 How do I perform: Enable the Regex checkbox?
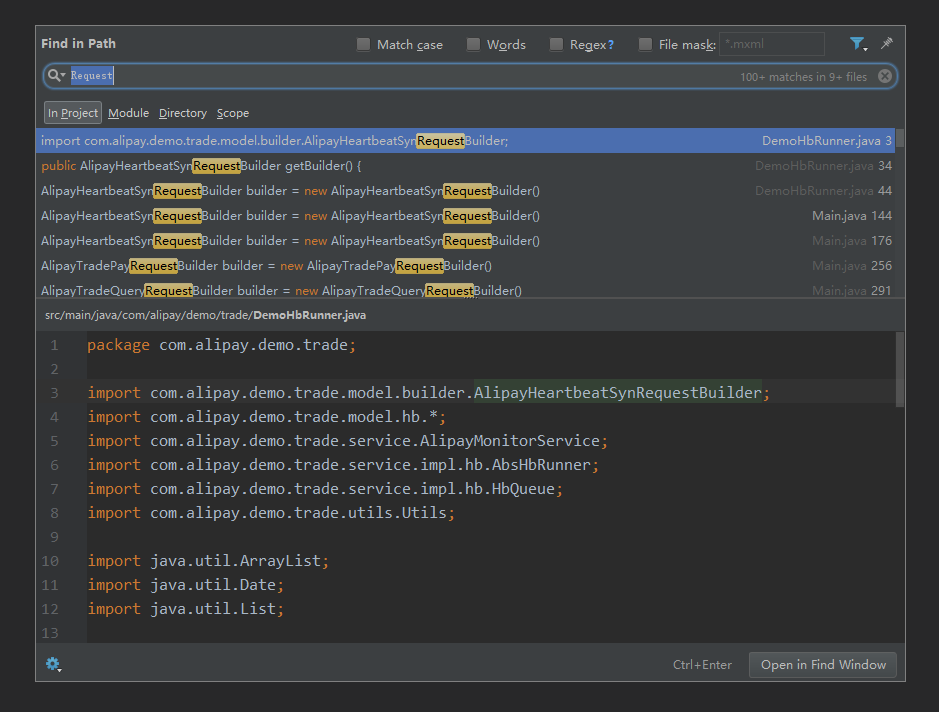(556, 44)
